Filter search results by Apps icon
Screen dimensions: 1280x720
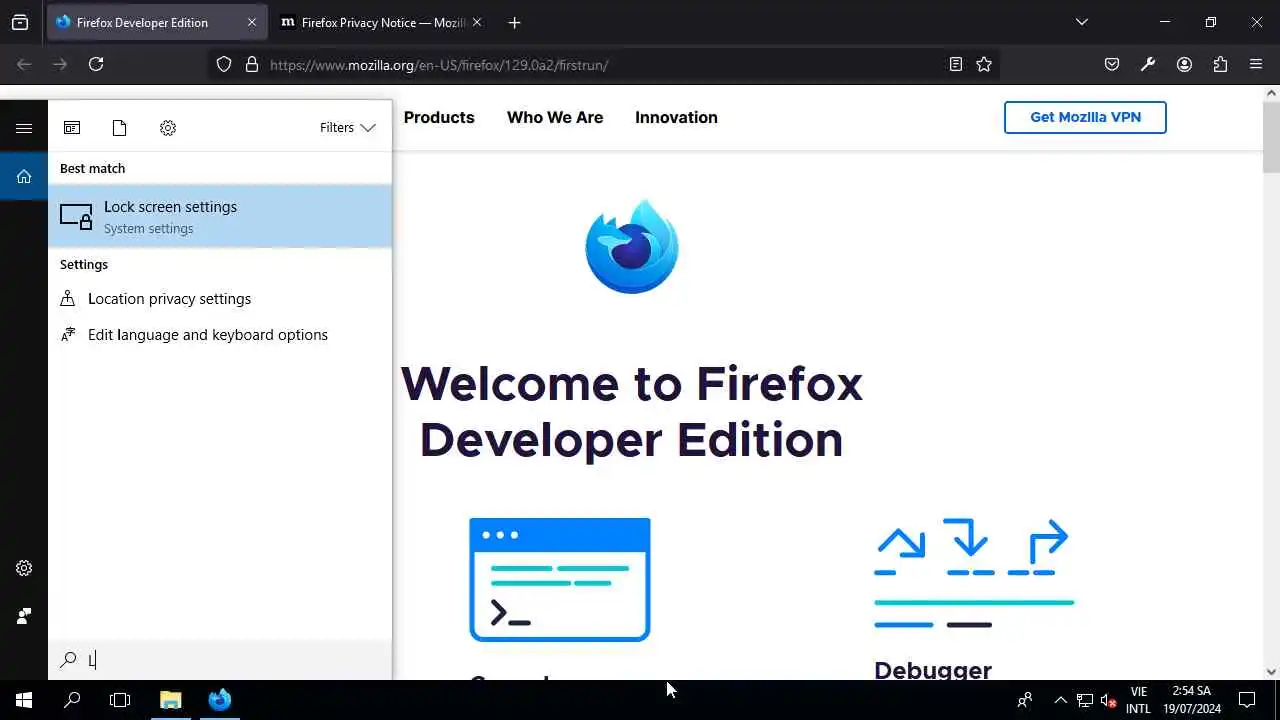coord(72,128)
